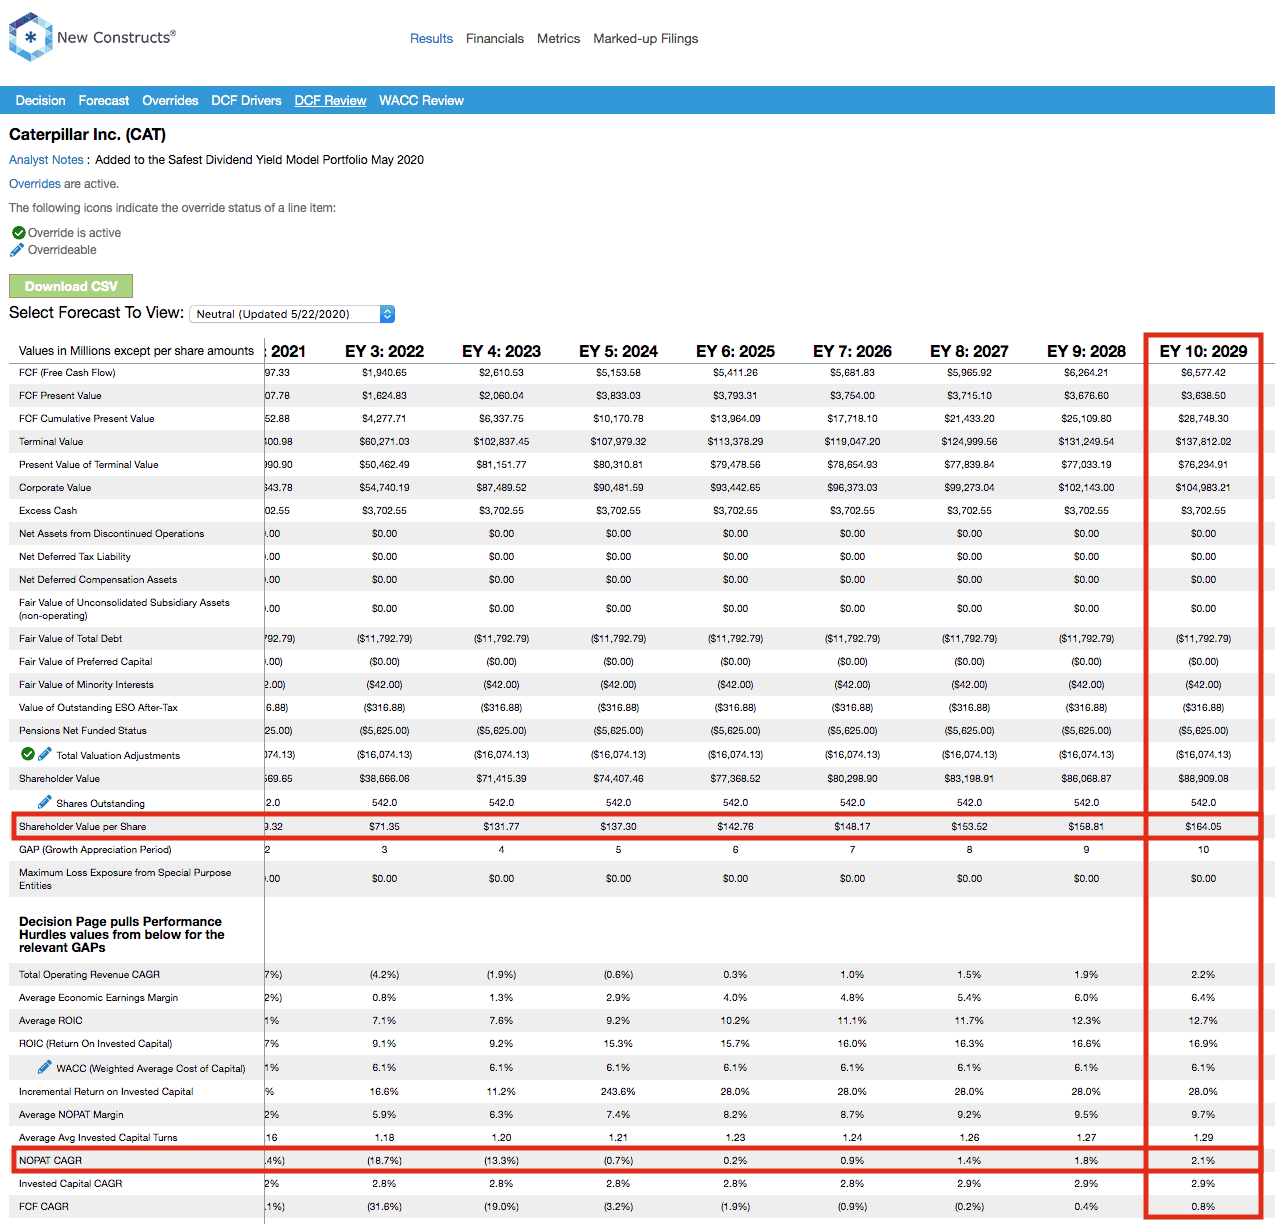The width and height of the screenshot is (1275, 1224).
Task: Click the 'FCF (Free Cash Flow)' row label
Action: [x=67, y=373]
